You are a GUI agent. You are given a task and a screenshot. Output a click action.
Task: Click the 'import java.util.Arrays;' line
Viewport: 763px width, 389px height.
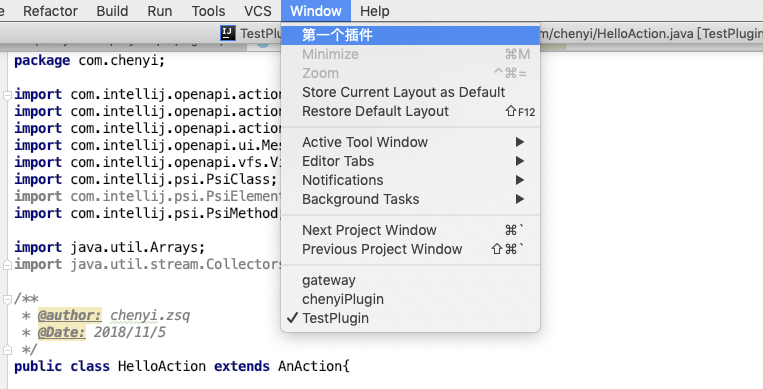(109, 247)
